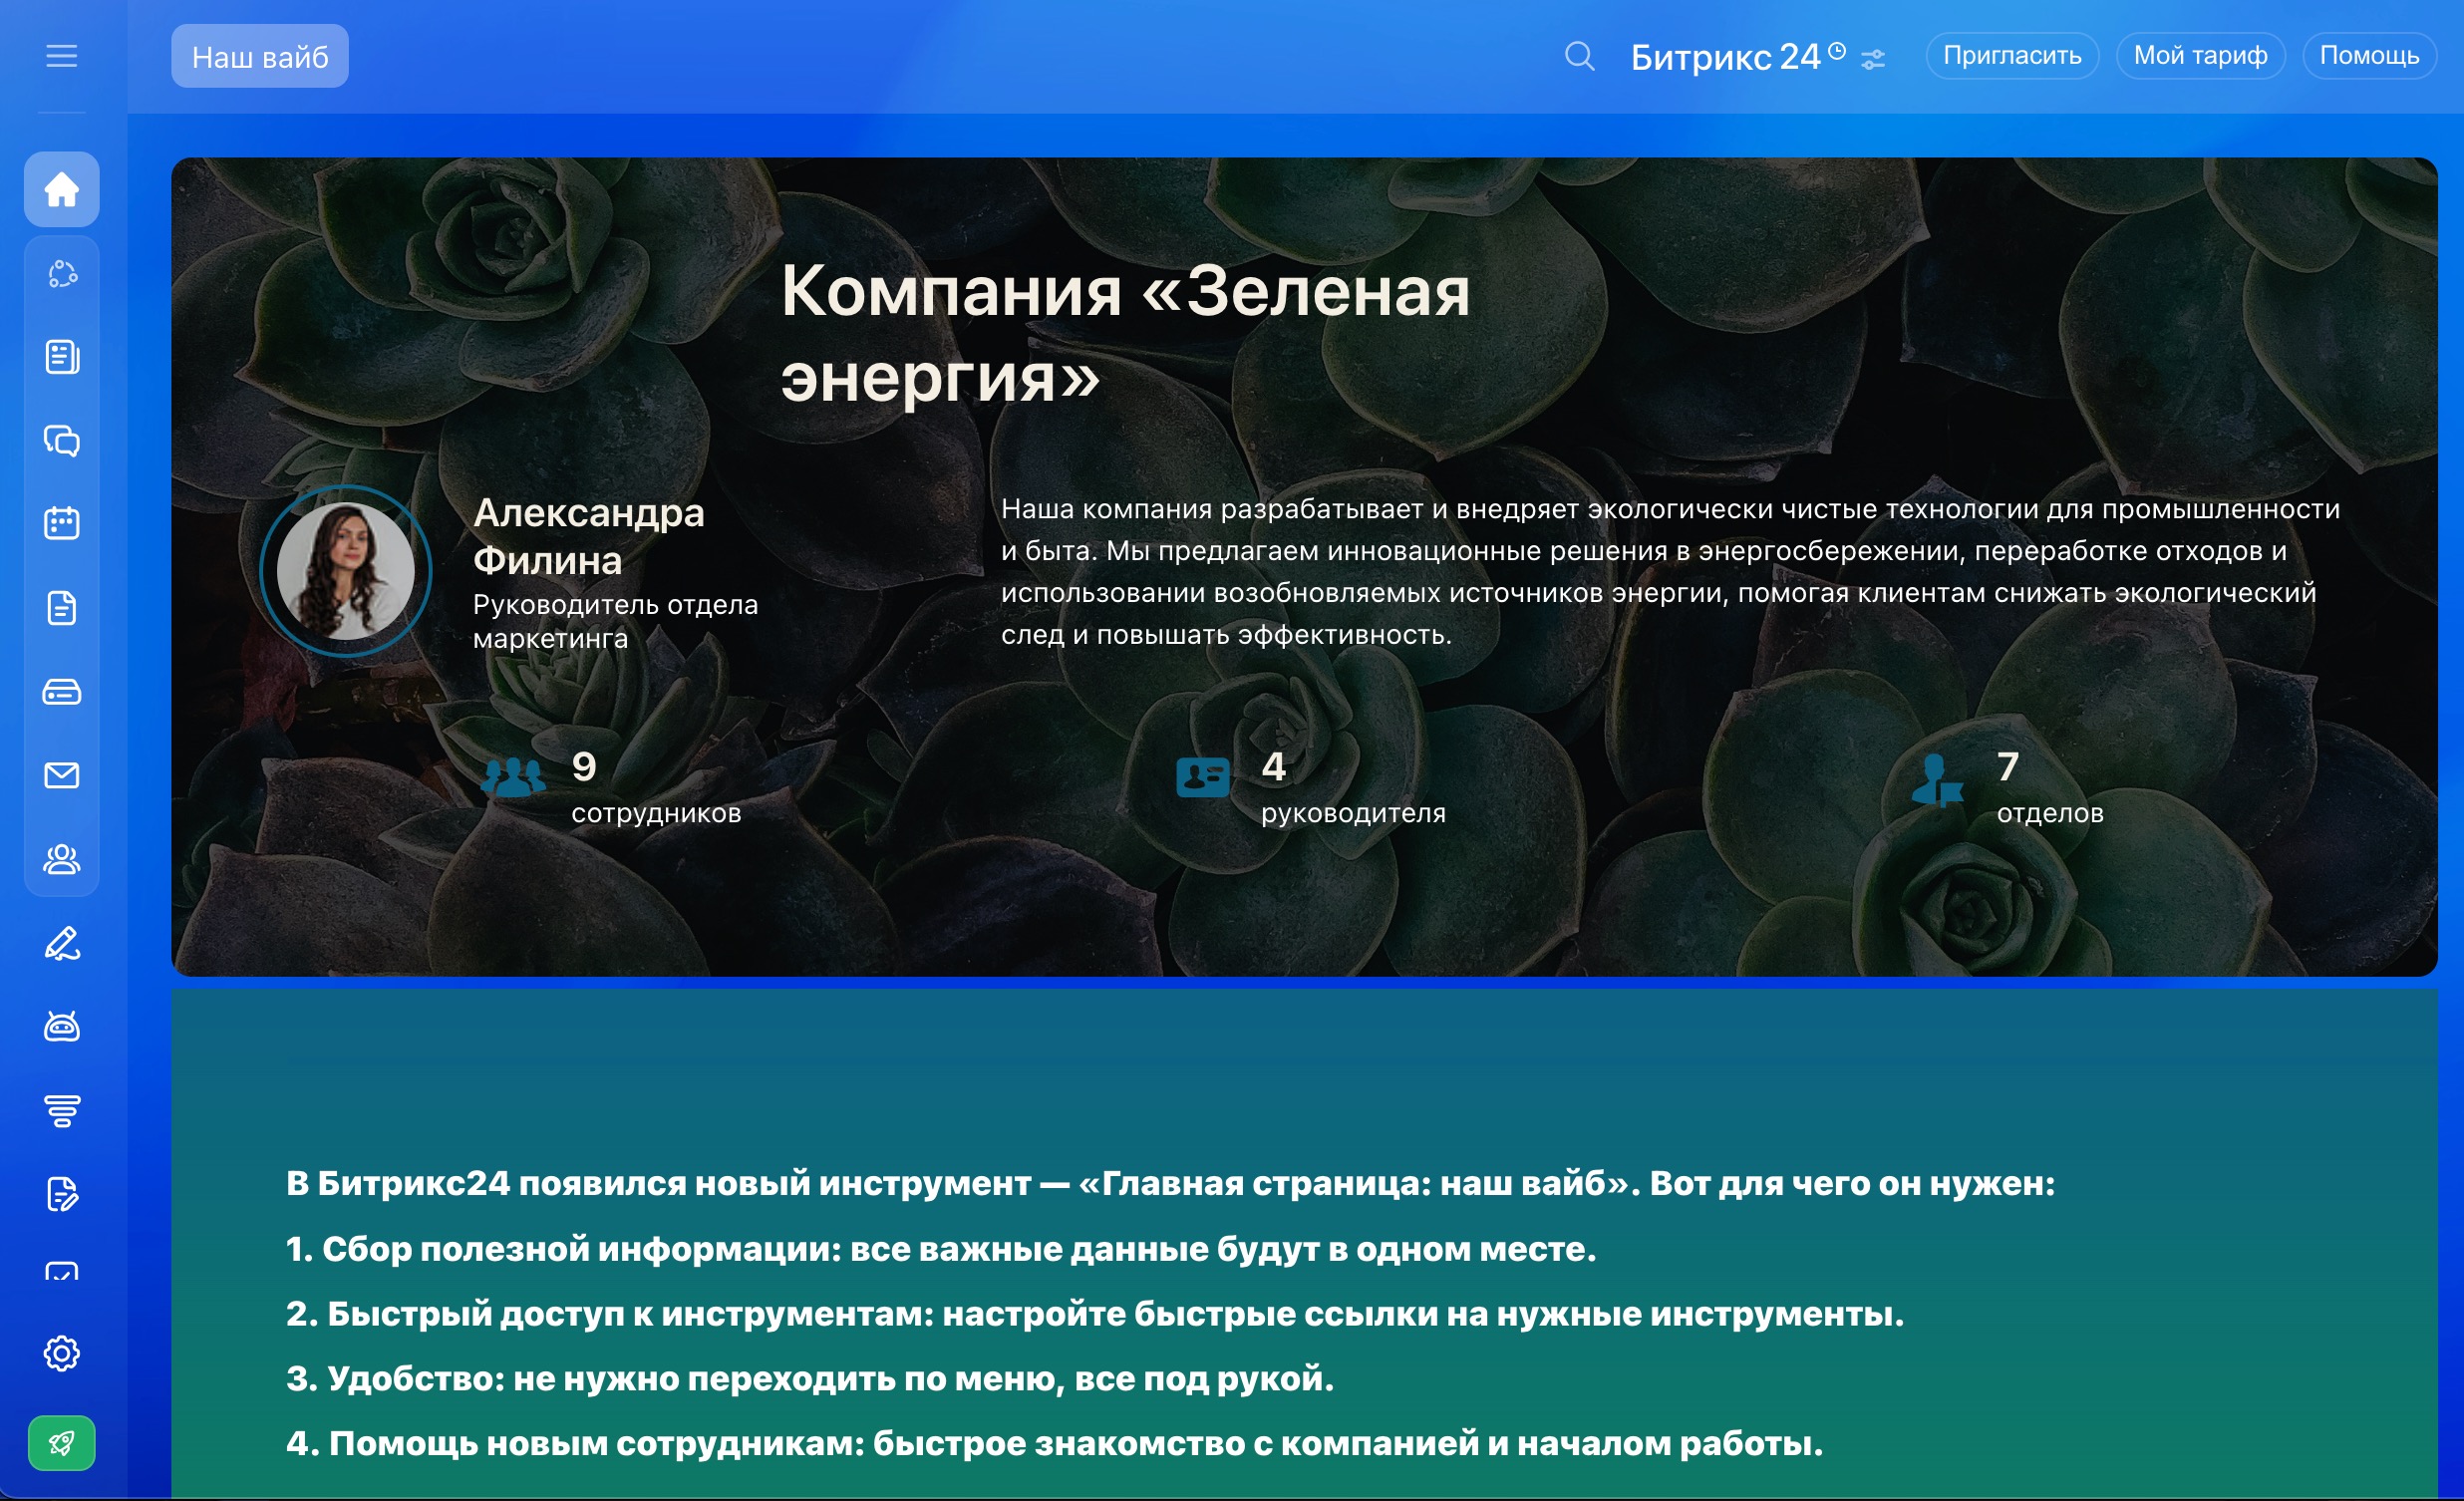Screen dimensions: 2464x1501
Task: Click the line «3. Удобство: не нужно переходить»
Action: click(x=810, y=1379)
